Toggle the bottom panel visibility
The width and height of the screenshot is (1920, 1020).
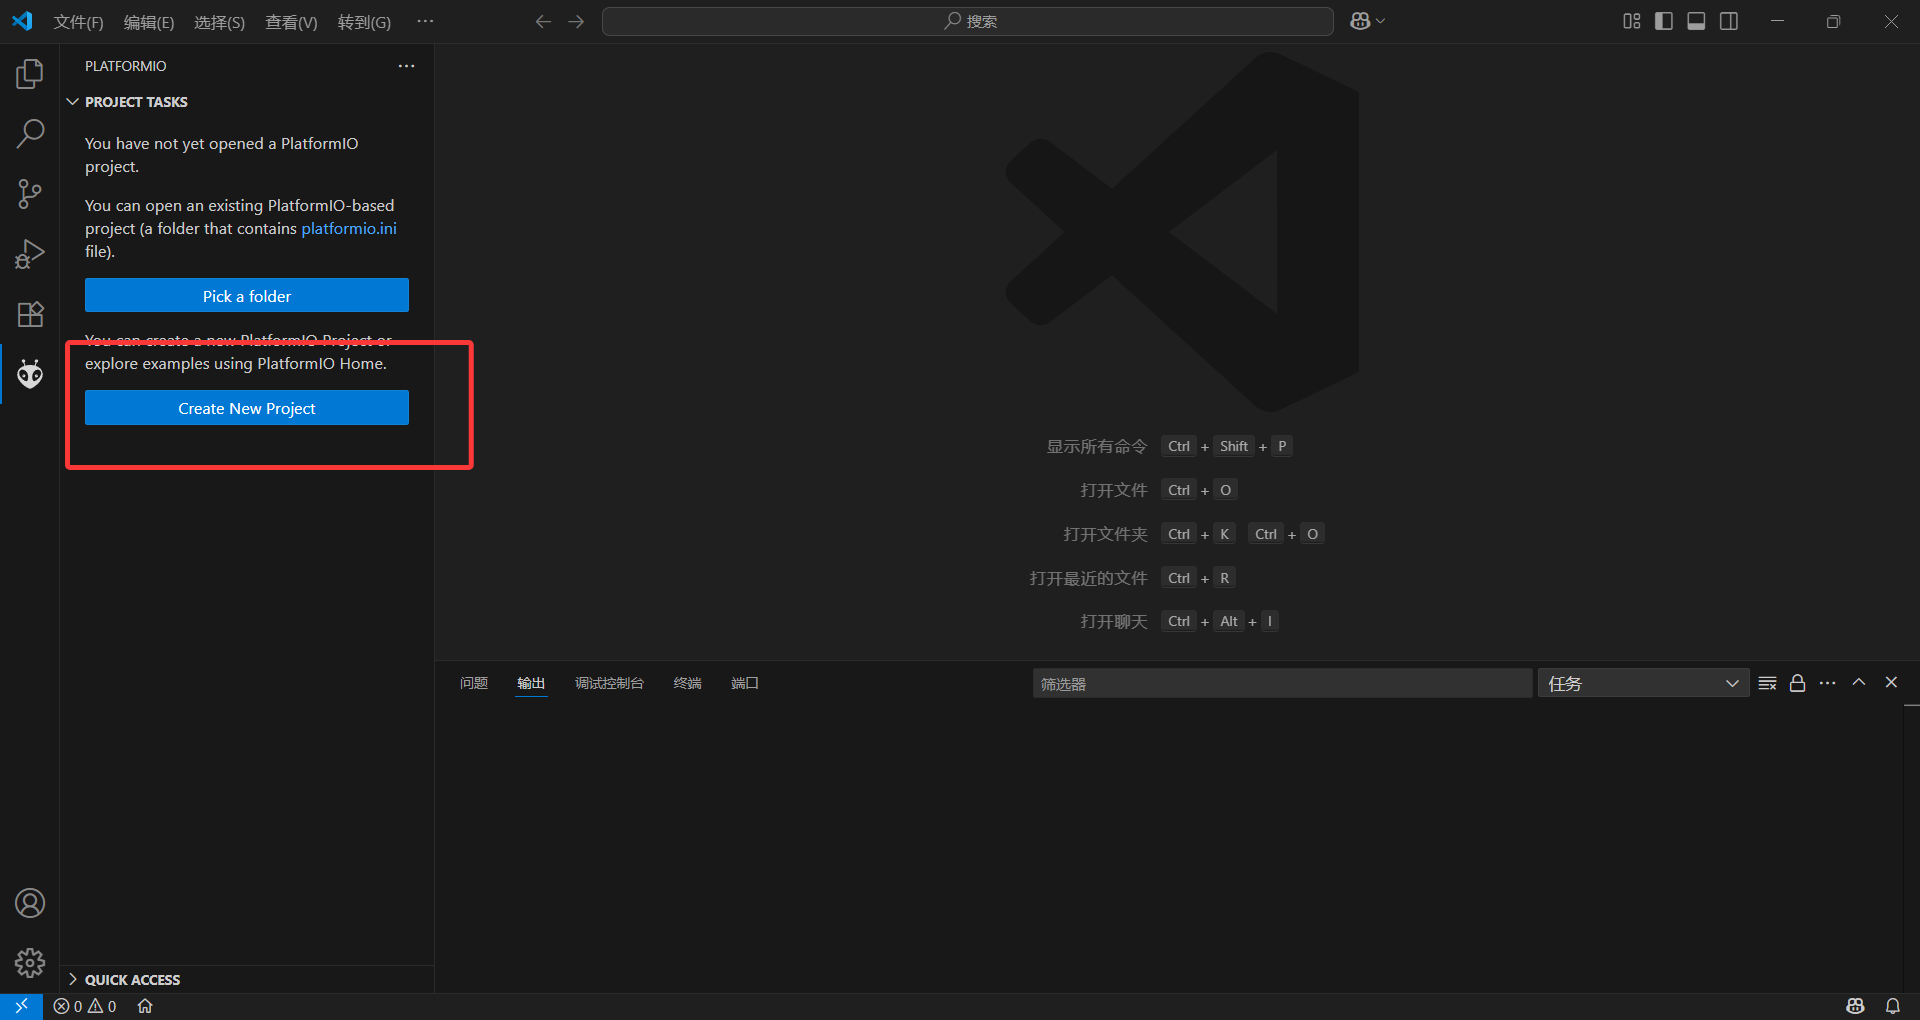point(1696,20)
